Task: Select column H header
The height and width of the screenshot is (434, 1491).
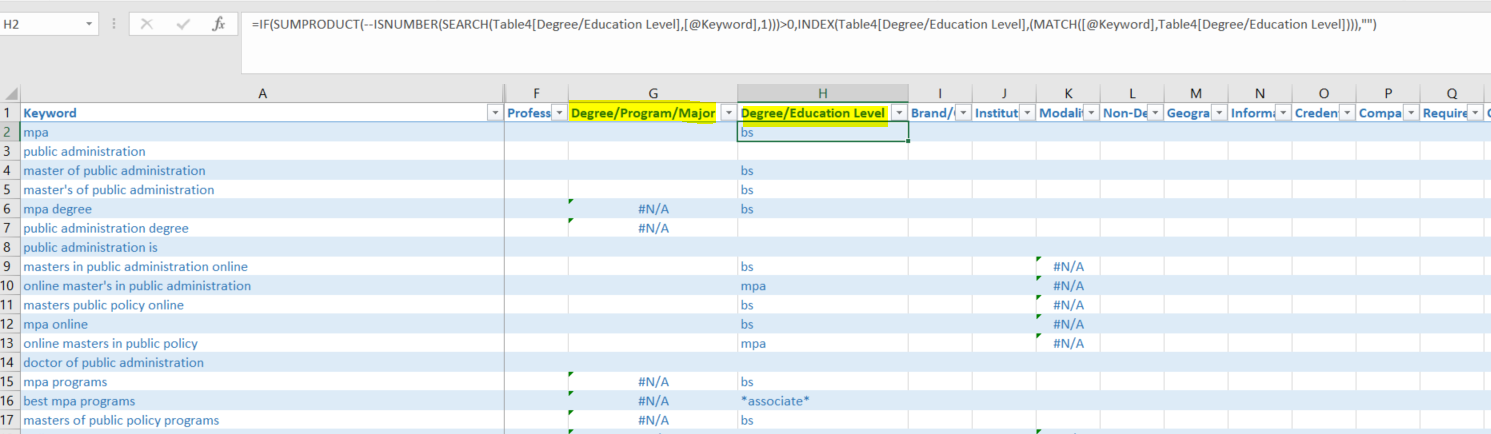Action: (823, 93)
